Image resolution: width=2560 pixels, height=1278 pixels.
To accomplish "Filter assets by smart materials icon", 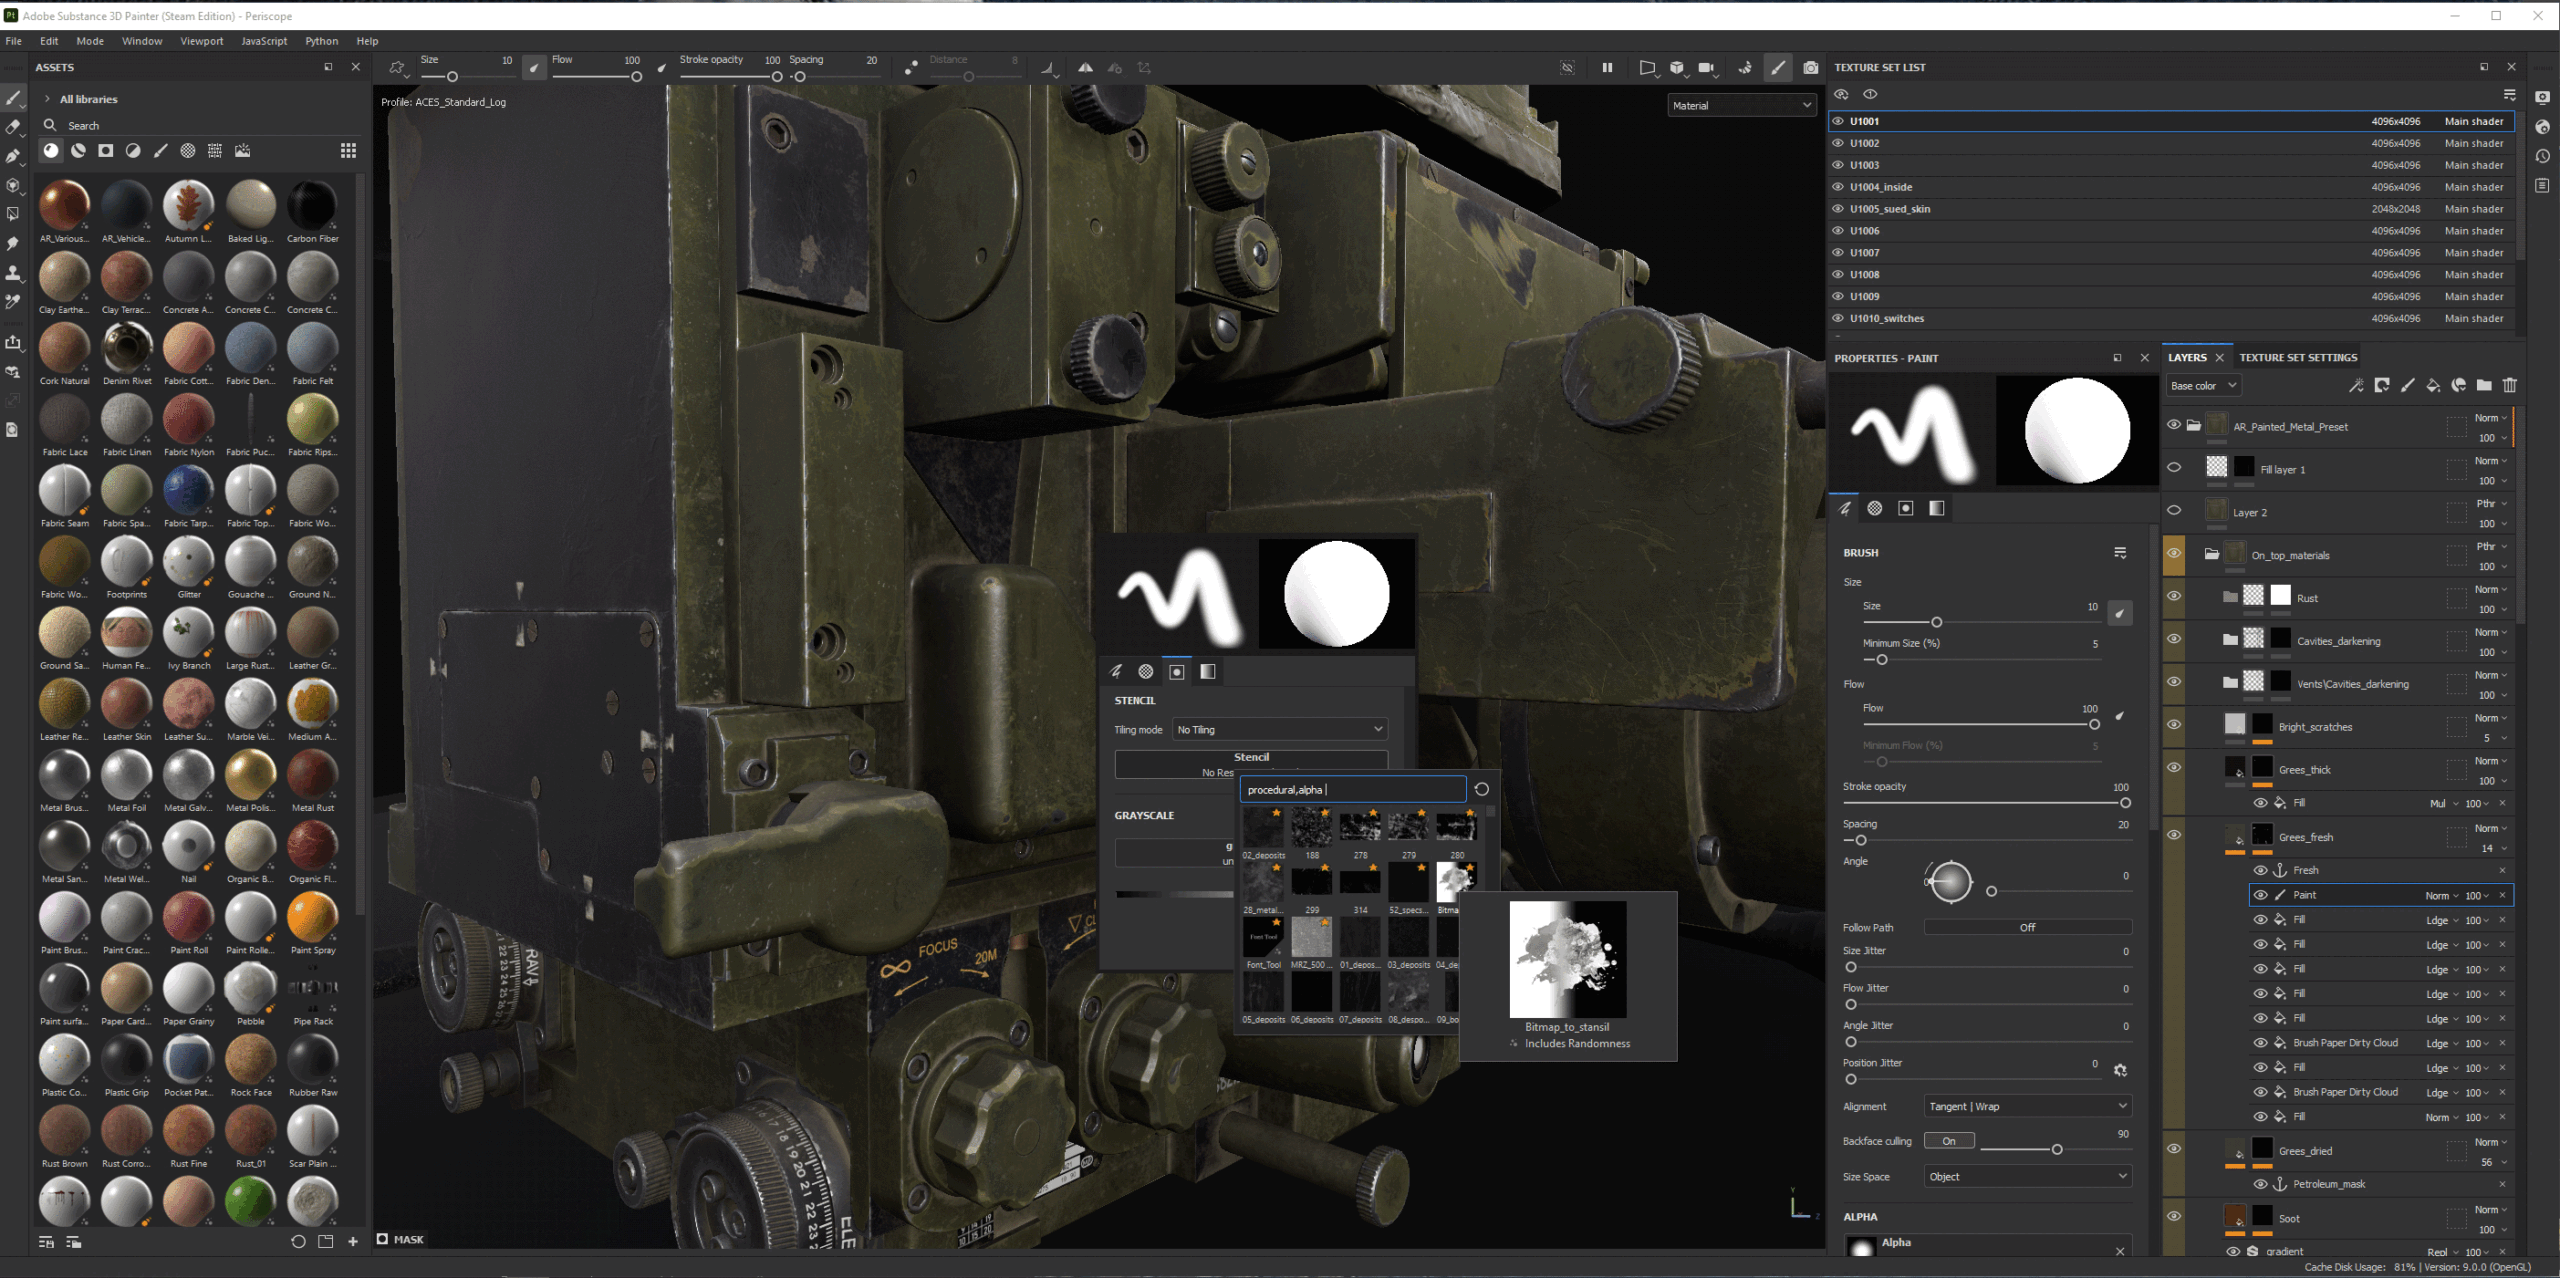I will (78, 151).
